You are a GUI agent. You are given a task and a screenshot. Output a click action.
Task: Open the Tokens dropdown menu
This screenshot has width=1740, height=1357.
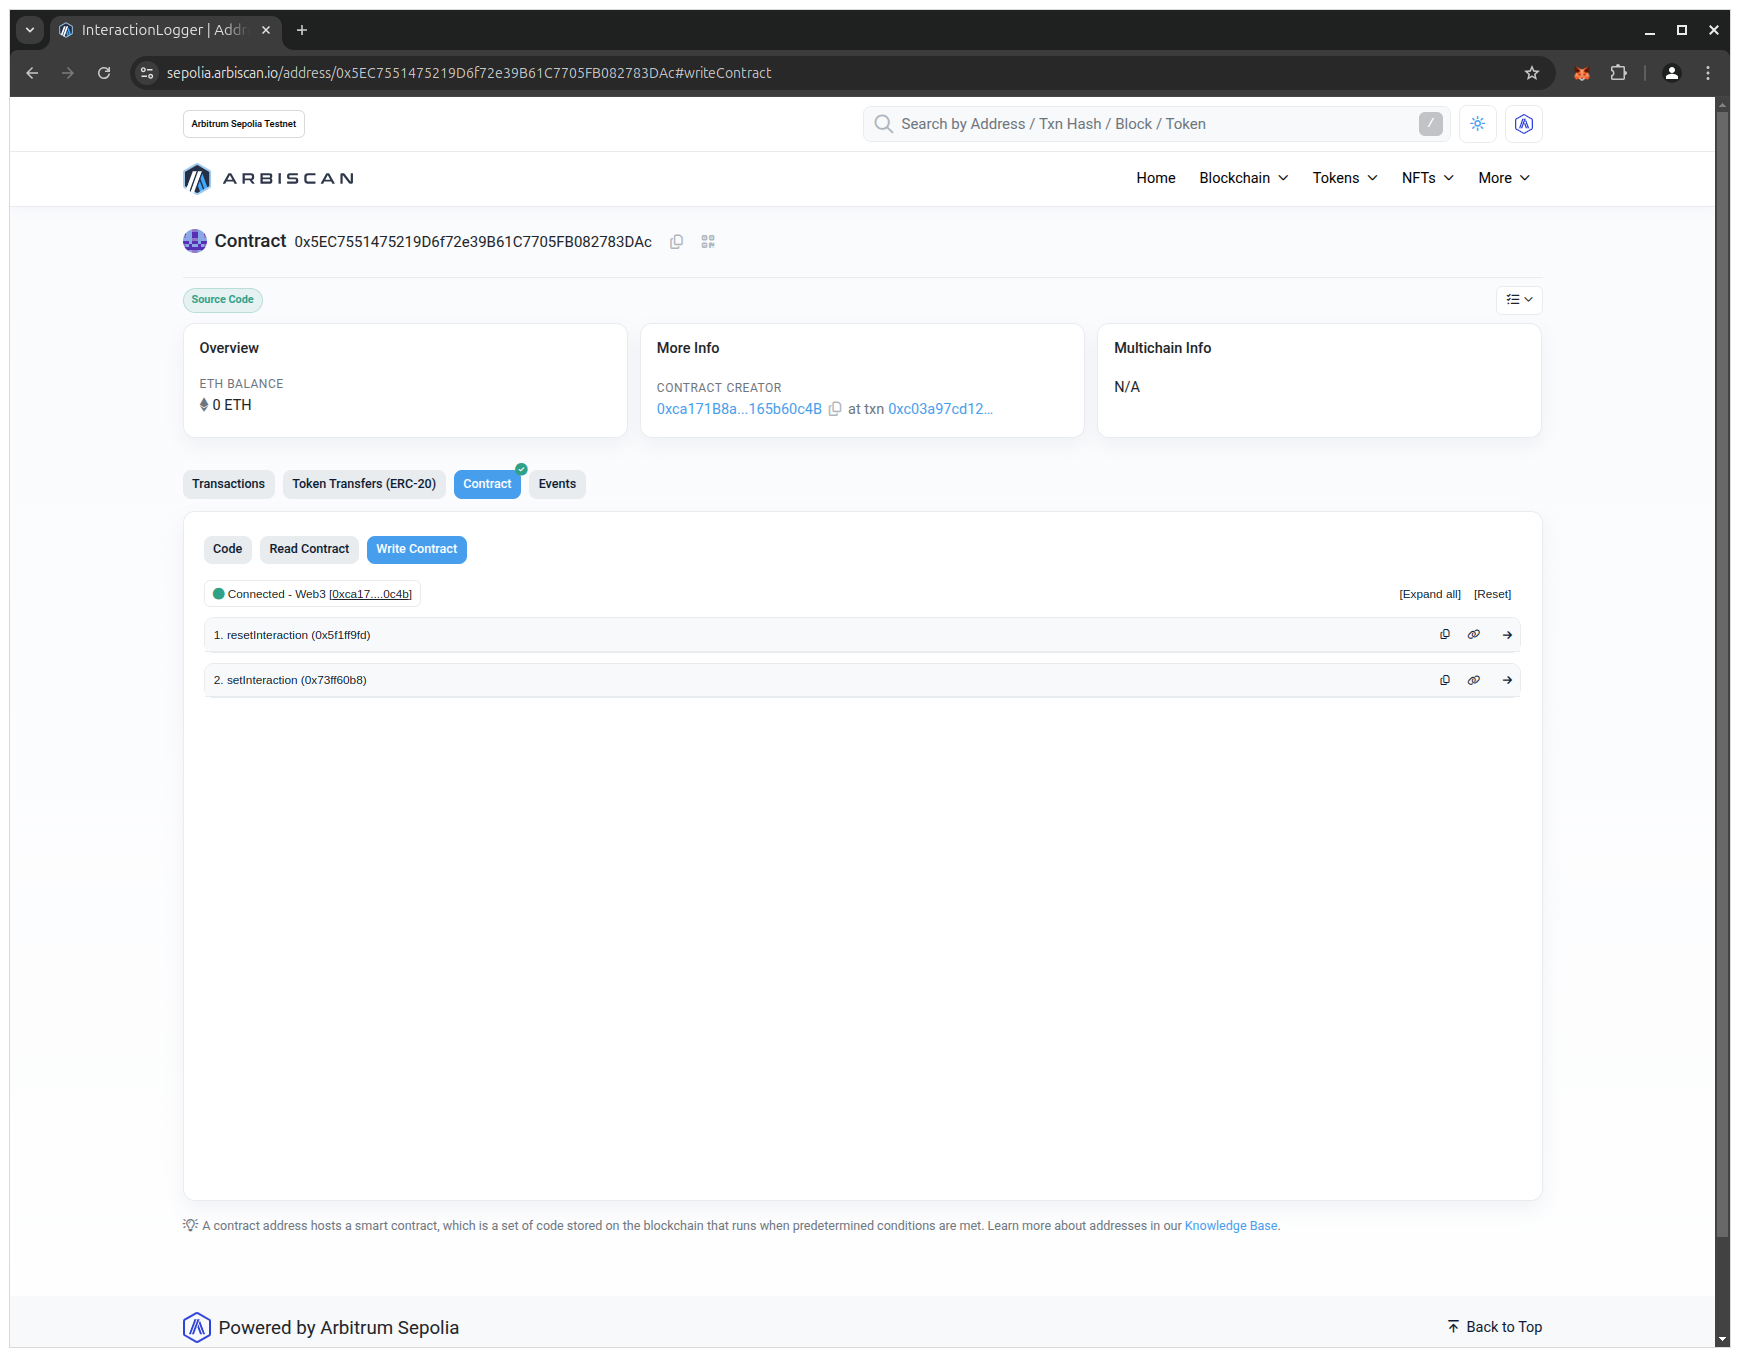pyautogui.click(x=1344, y=178)
